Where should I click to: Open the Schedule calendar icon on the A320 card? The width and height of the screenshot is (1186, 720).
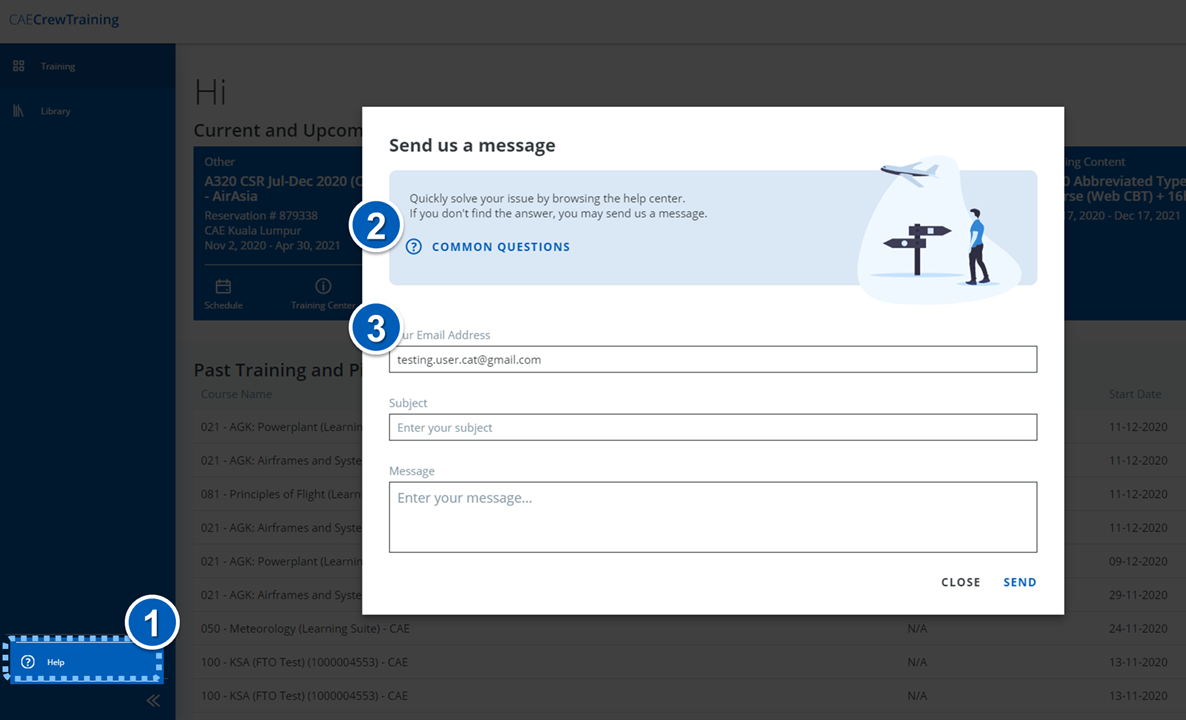point(223,287)
